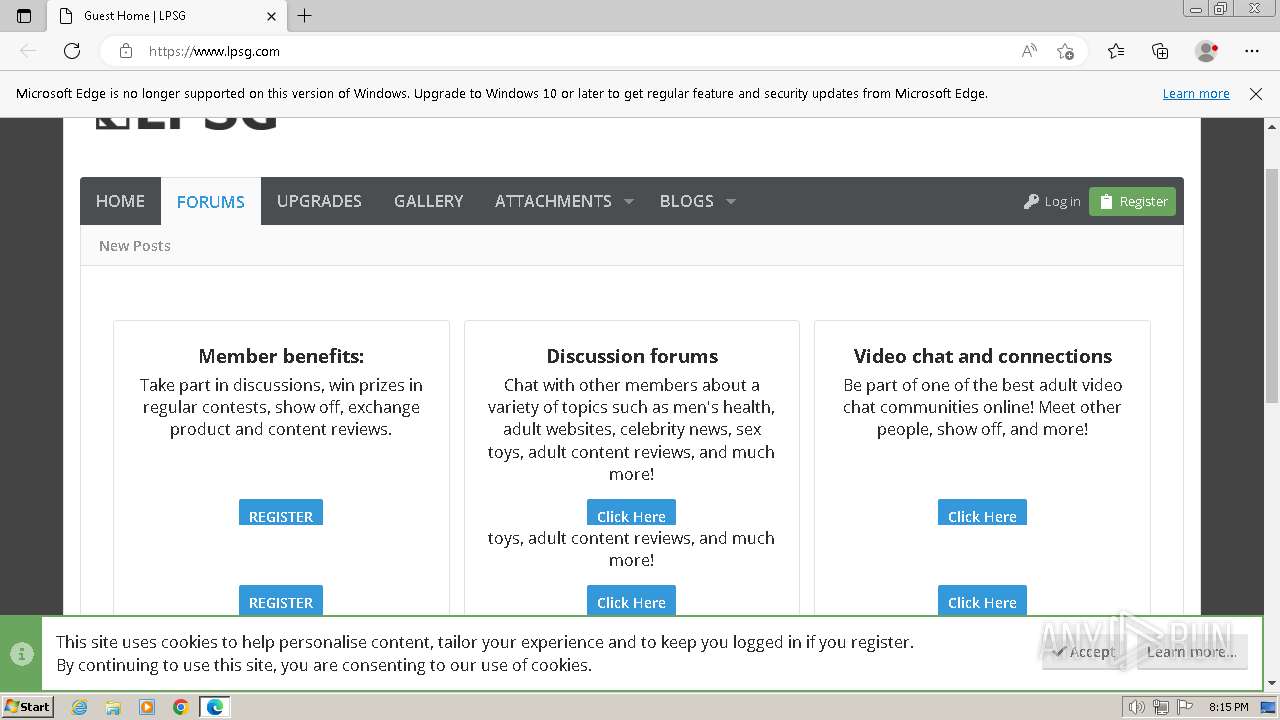Open the BLOGS navigation tab
The height and width of the screenshot is (720, 1280).
coord(686,201)
